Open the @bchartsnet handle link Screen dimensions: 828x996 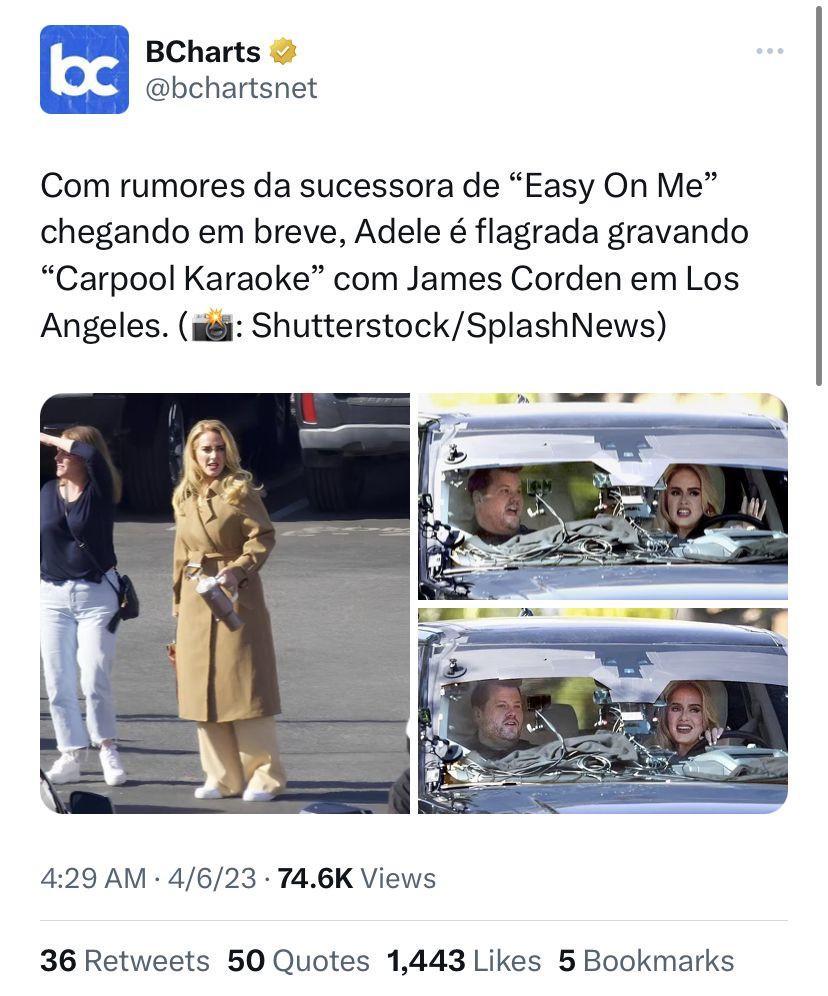tap(231, 88)
